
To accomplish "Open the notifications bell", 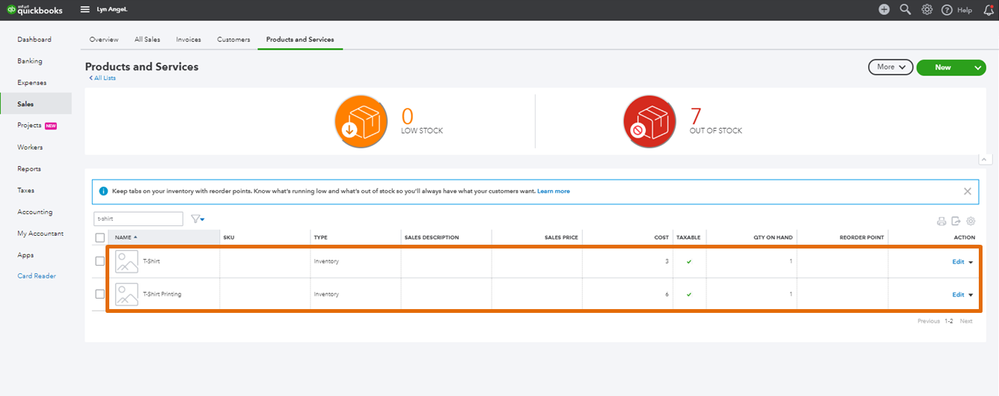I will 989,10.
